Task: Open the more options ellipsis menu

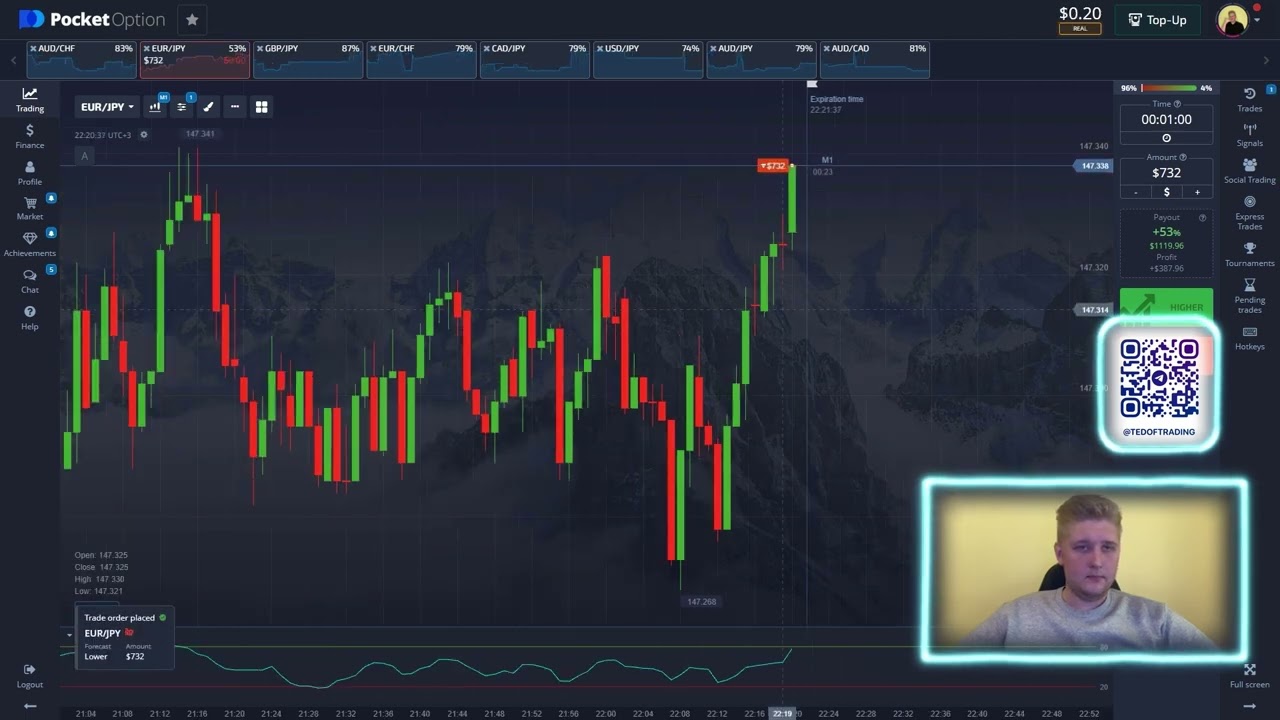Action: point(235,107)
